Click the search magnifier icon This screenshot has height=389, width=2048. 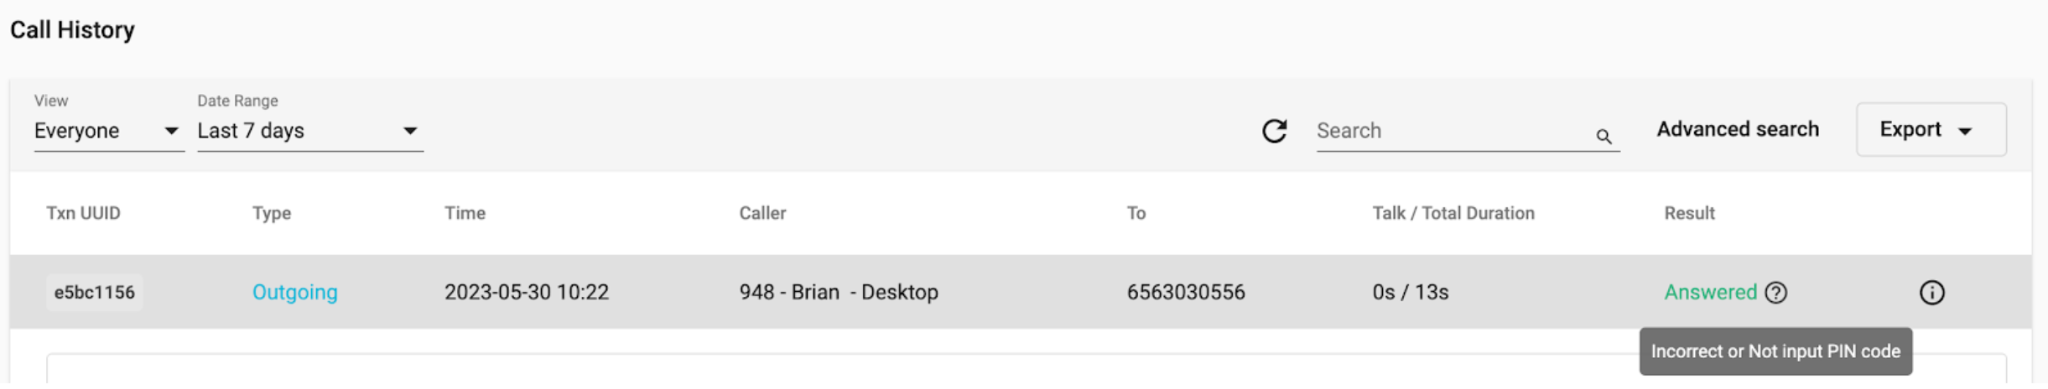1604,136
